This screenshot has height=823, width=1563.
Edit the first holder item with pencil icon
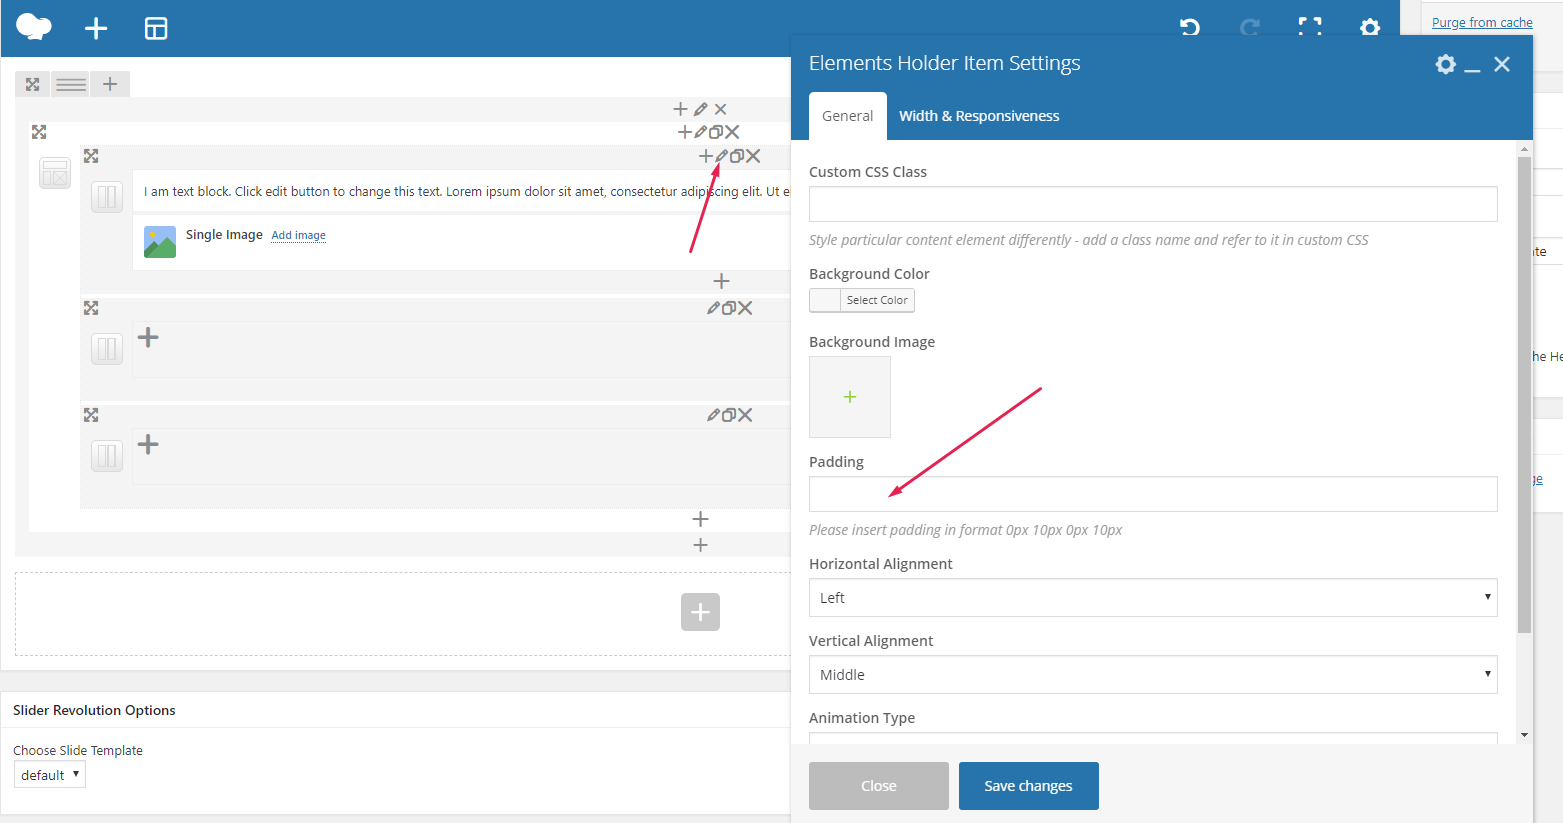(722, 156)
